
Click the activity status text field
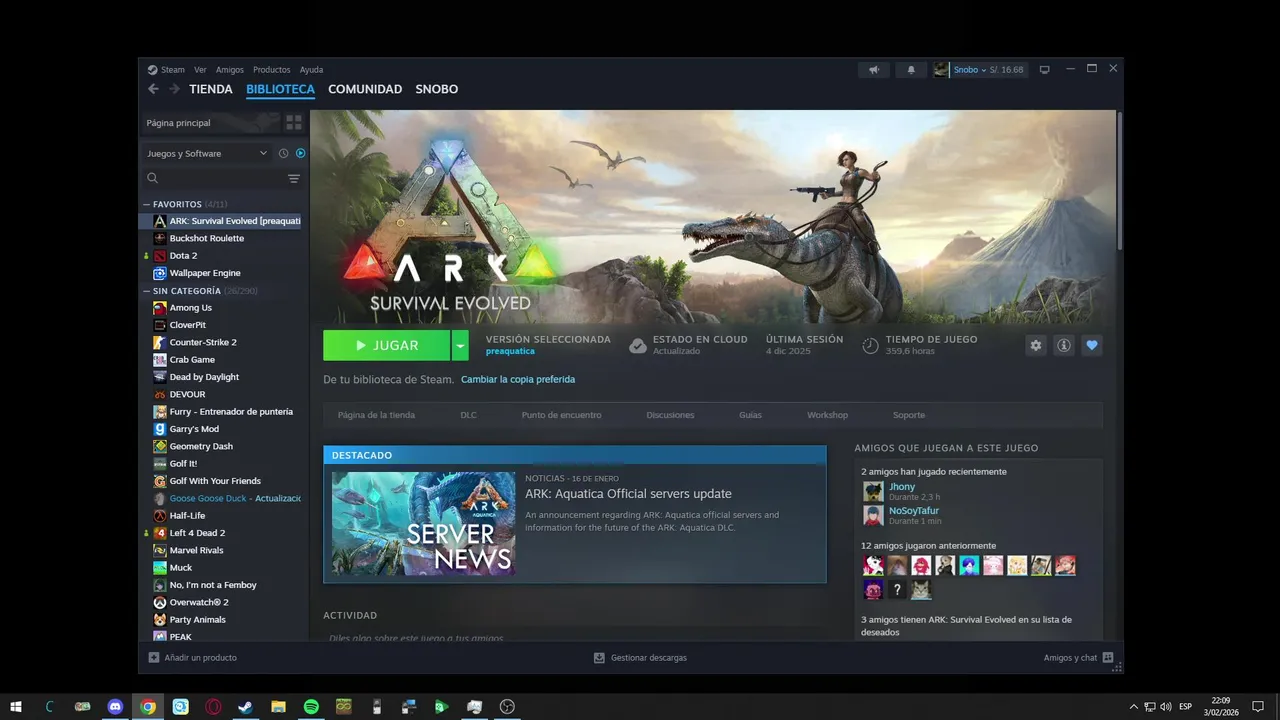click(x=575, y=638)
